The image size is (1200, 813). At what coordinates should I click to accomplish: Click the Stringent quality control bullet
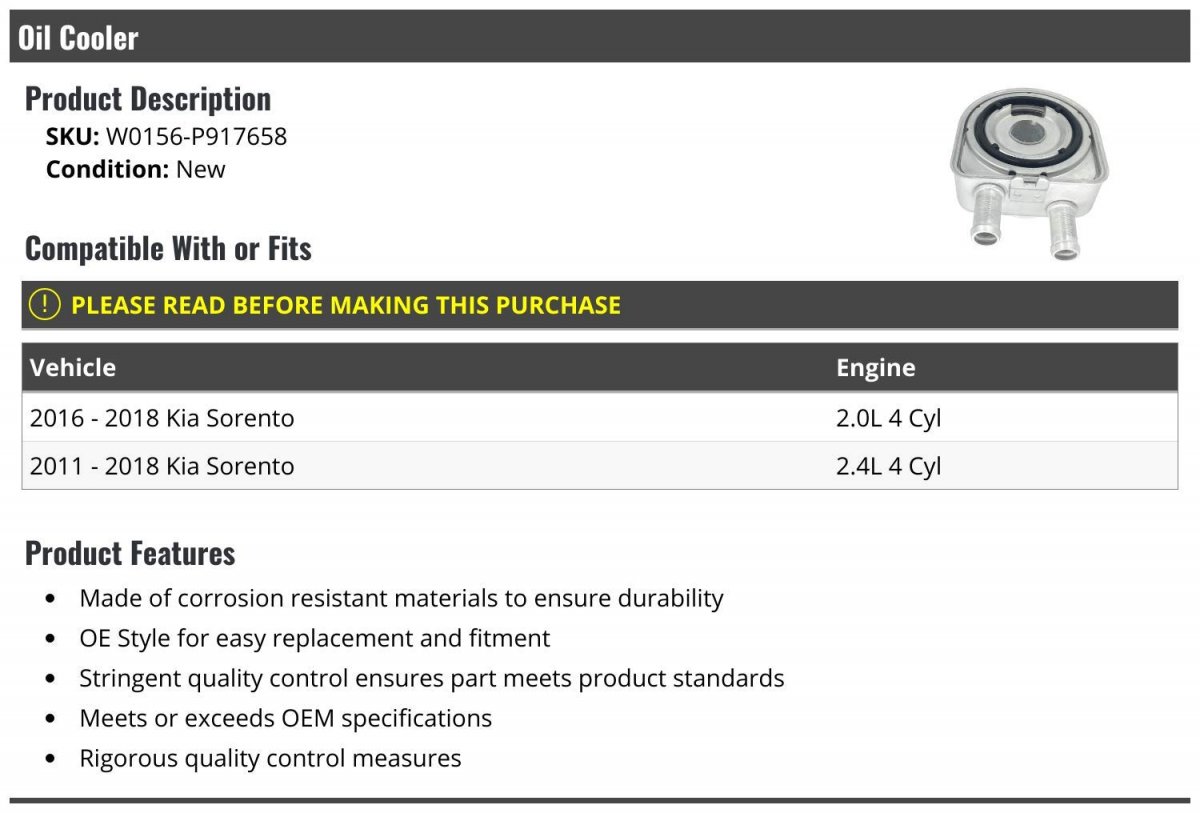tap(432, 678)
